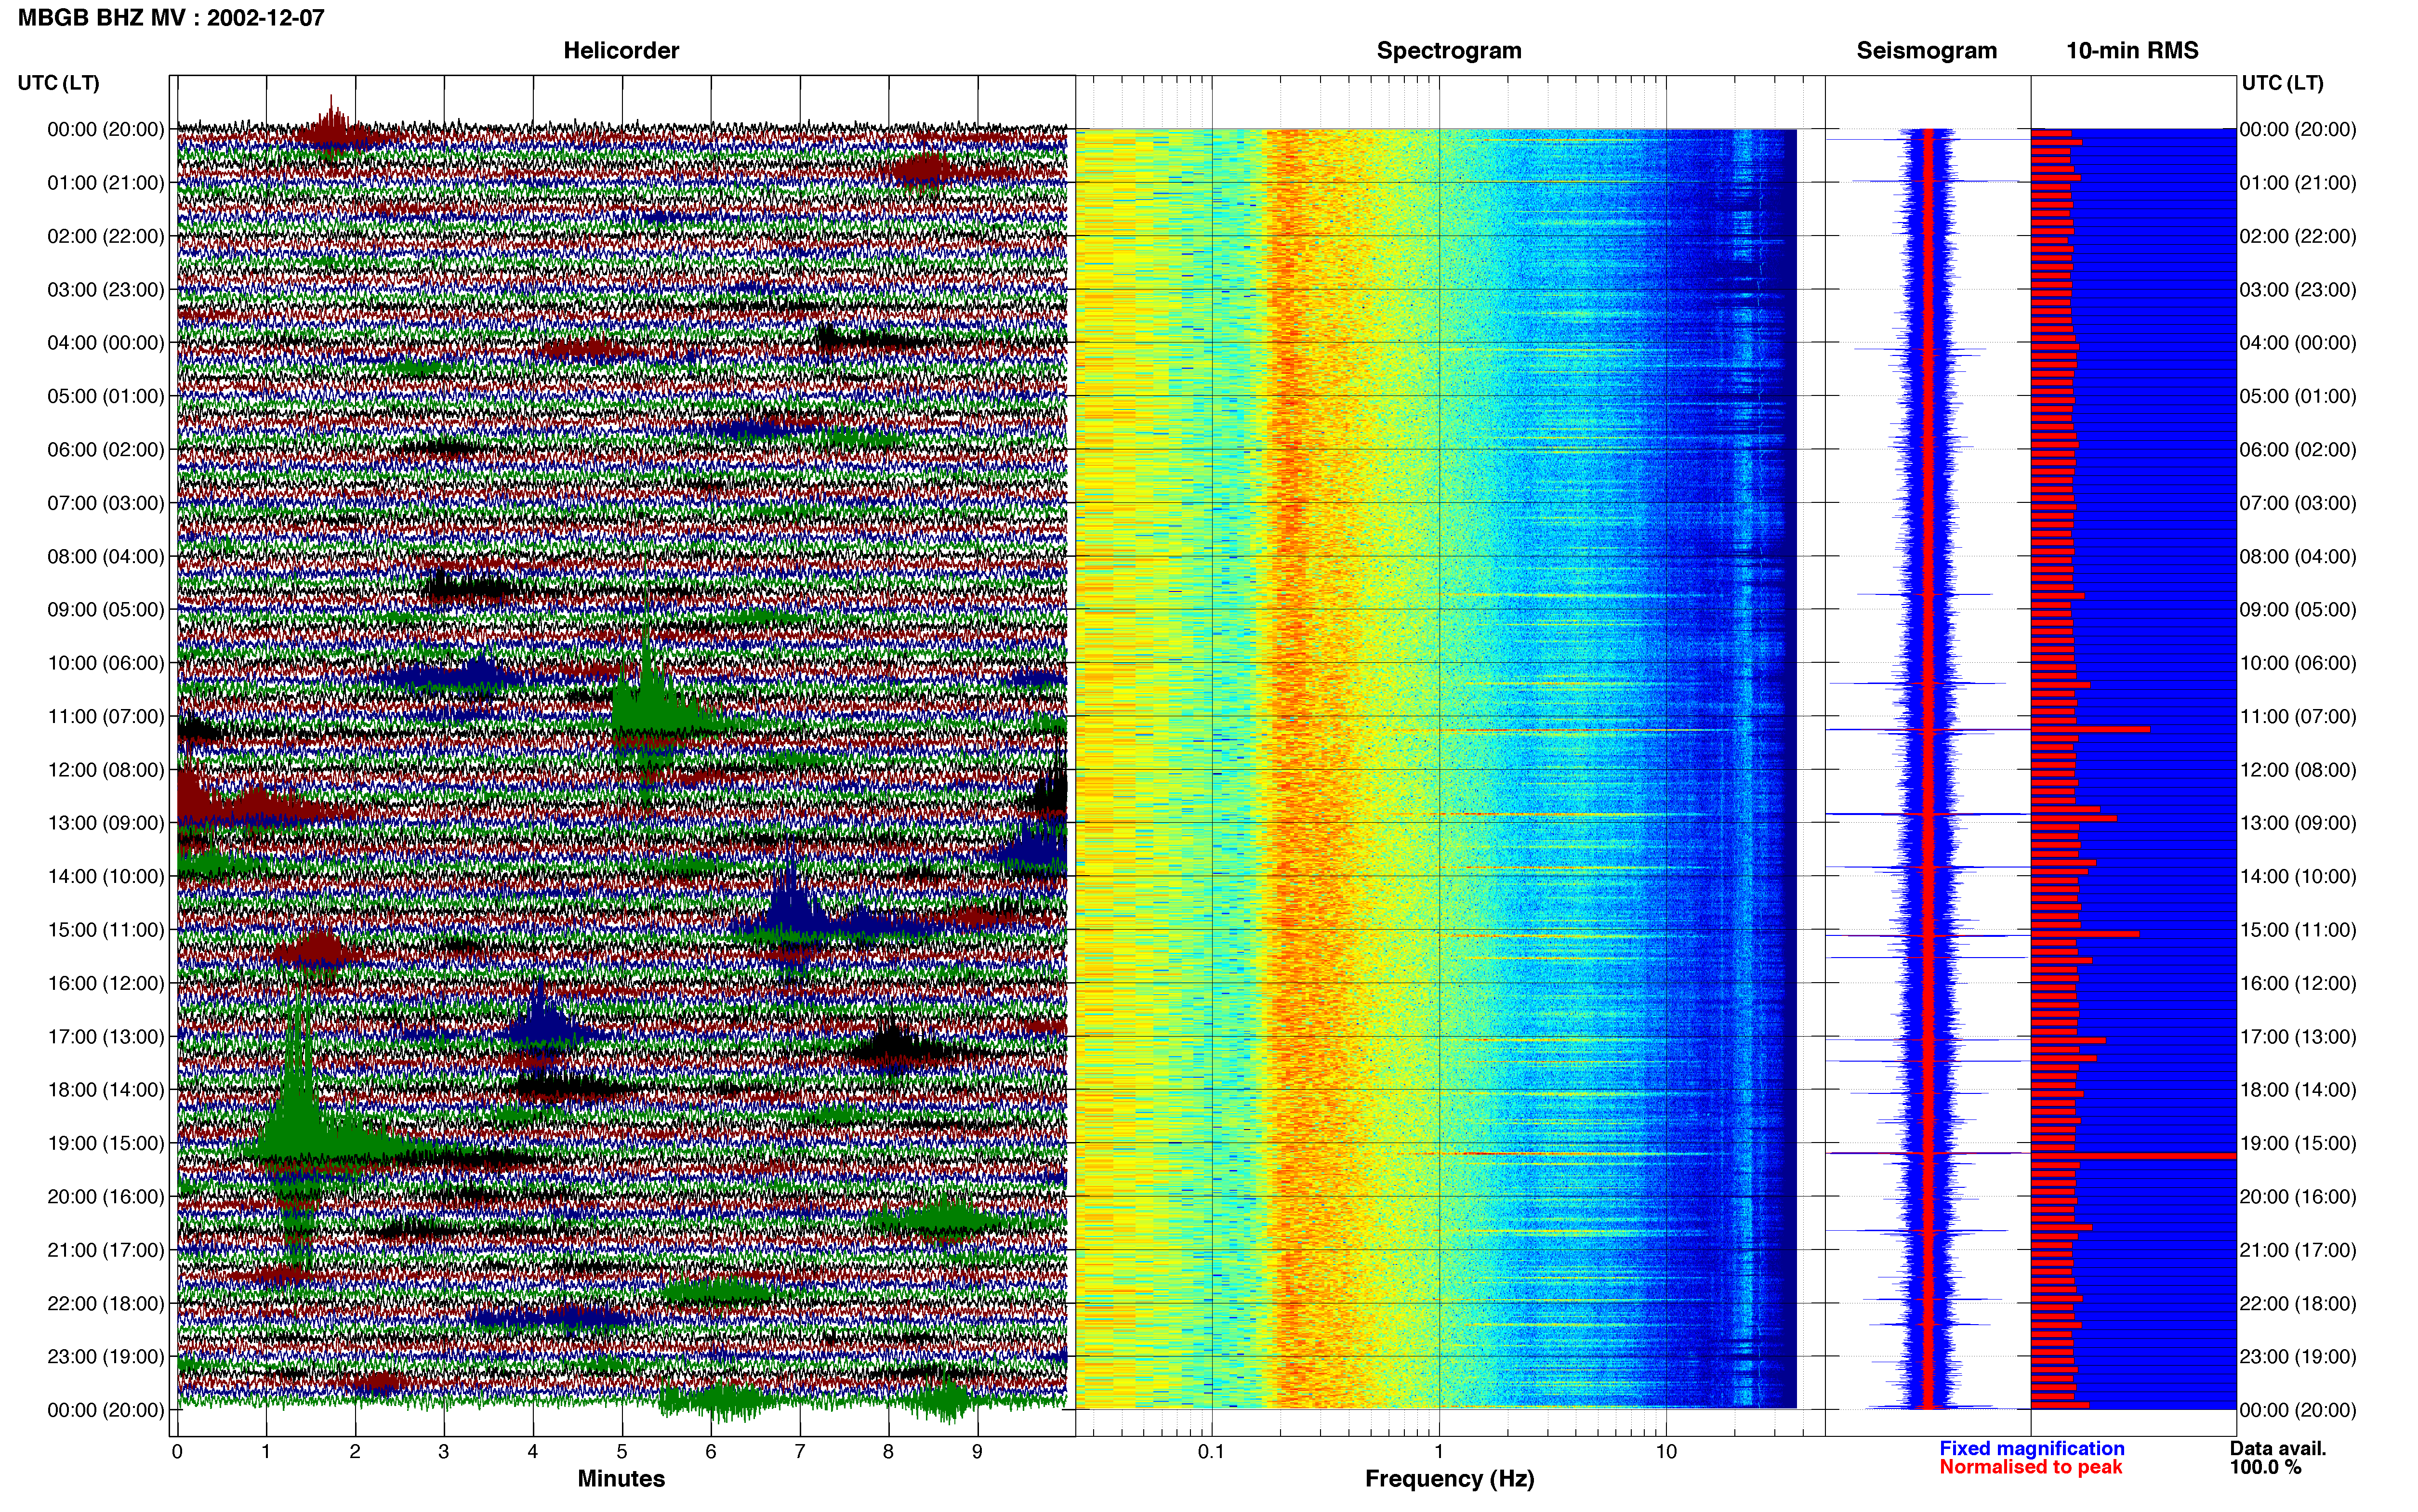The height and width of the screenshot is (1512, 2418).
Task: Click the Minutes axis label
Action: 620,1478
